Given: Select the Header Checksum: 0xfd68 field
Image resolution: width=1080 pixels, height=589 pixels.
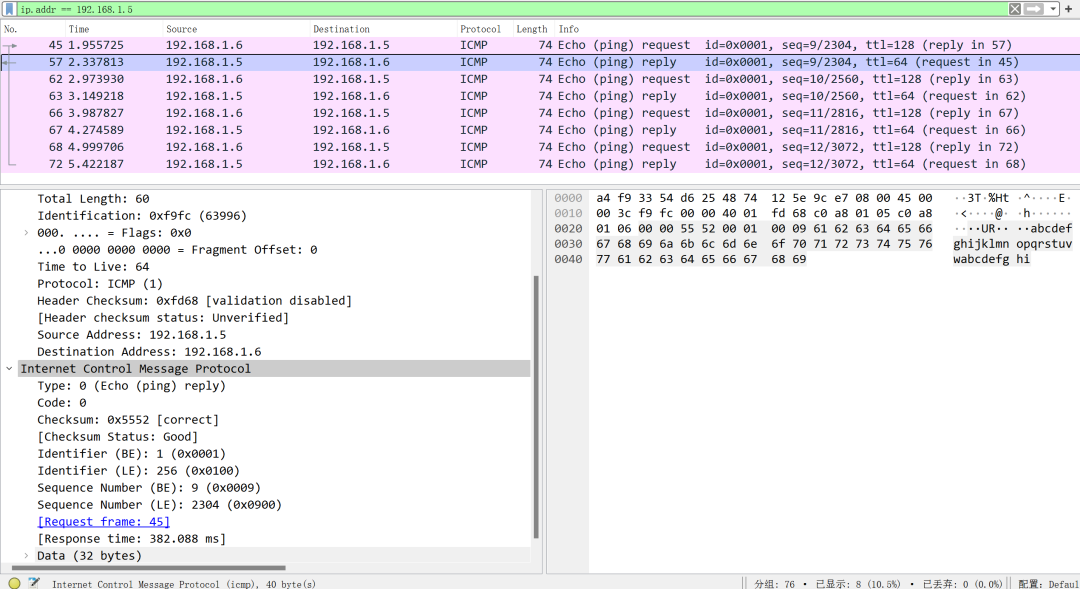Looking at the screenshot, I should click(x=194, y=300).
